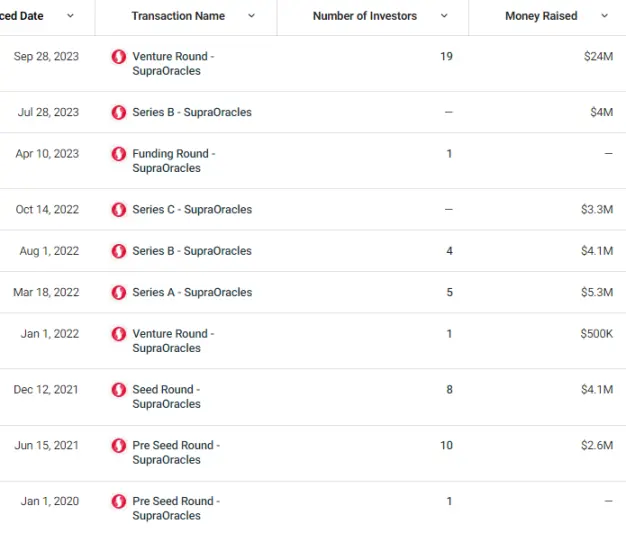
Task: Expand the Transaction Name column menu chevron
Action: click(x=251, y=16)
